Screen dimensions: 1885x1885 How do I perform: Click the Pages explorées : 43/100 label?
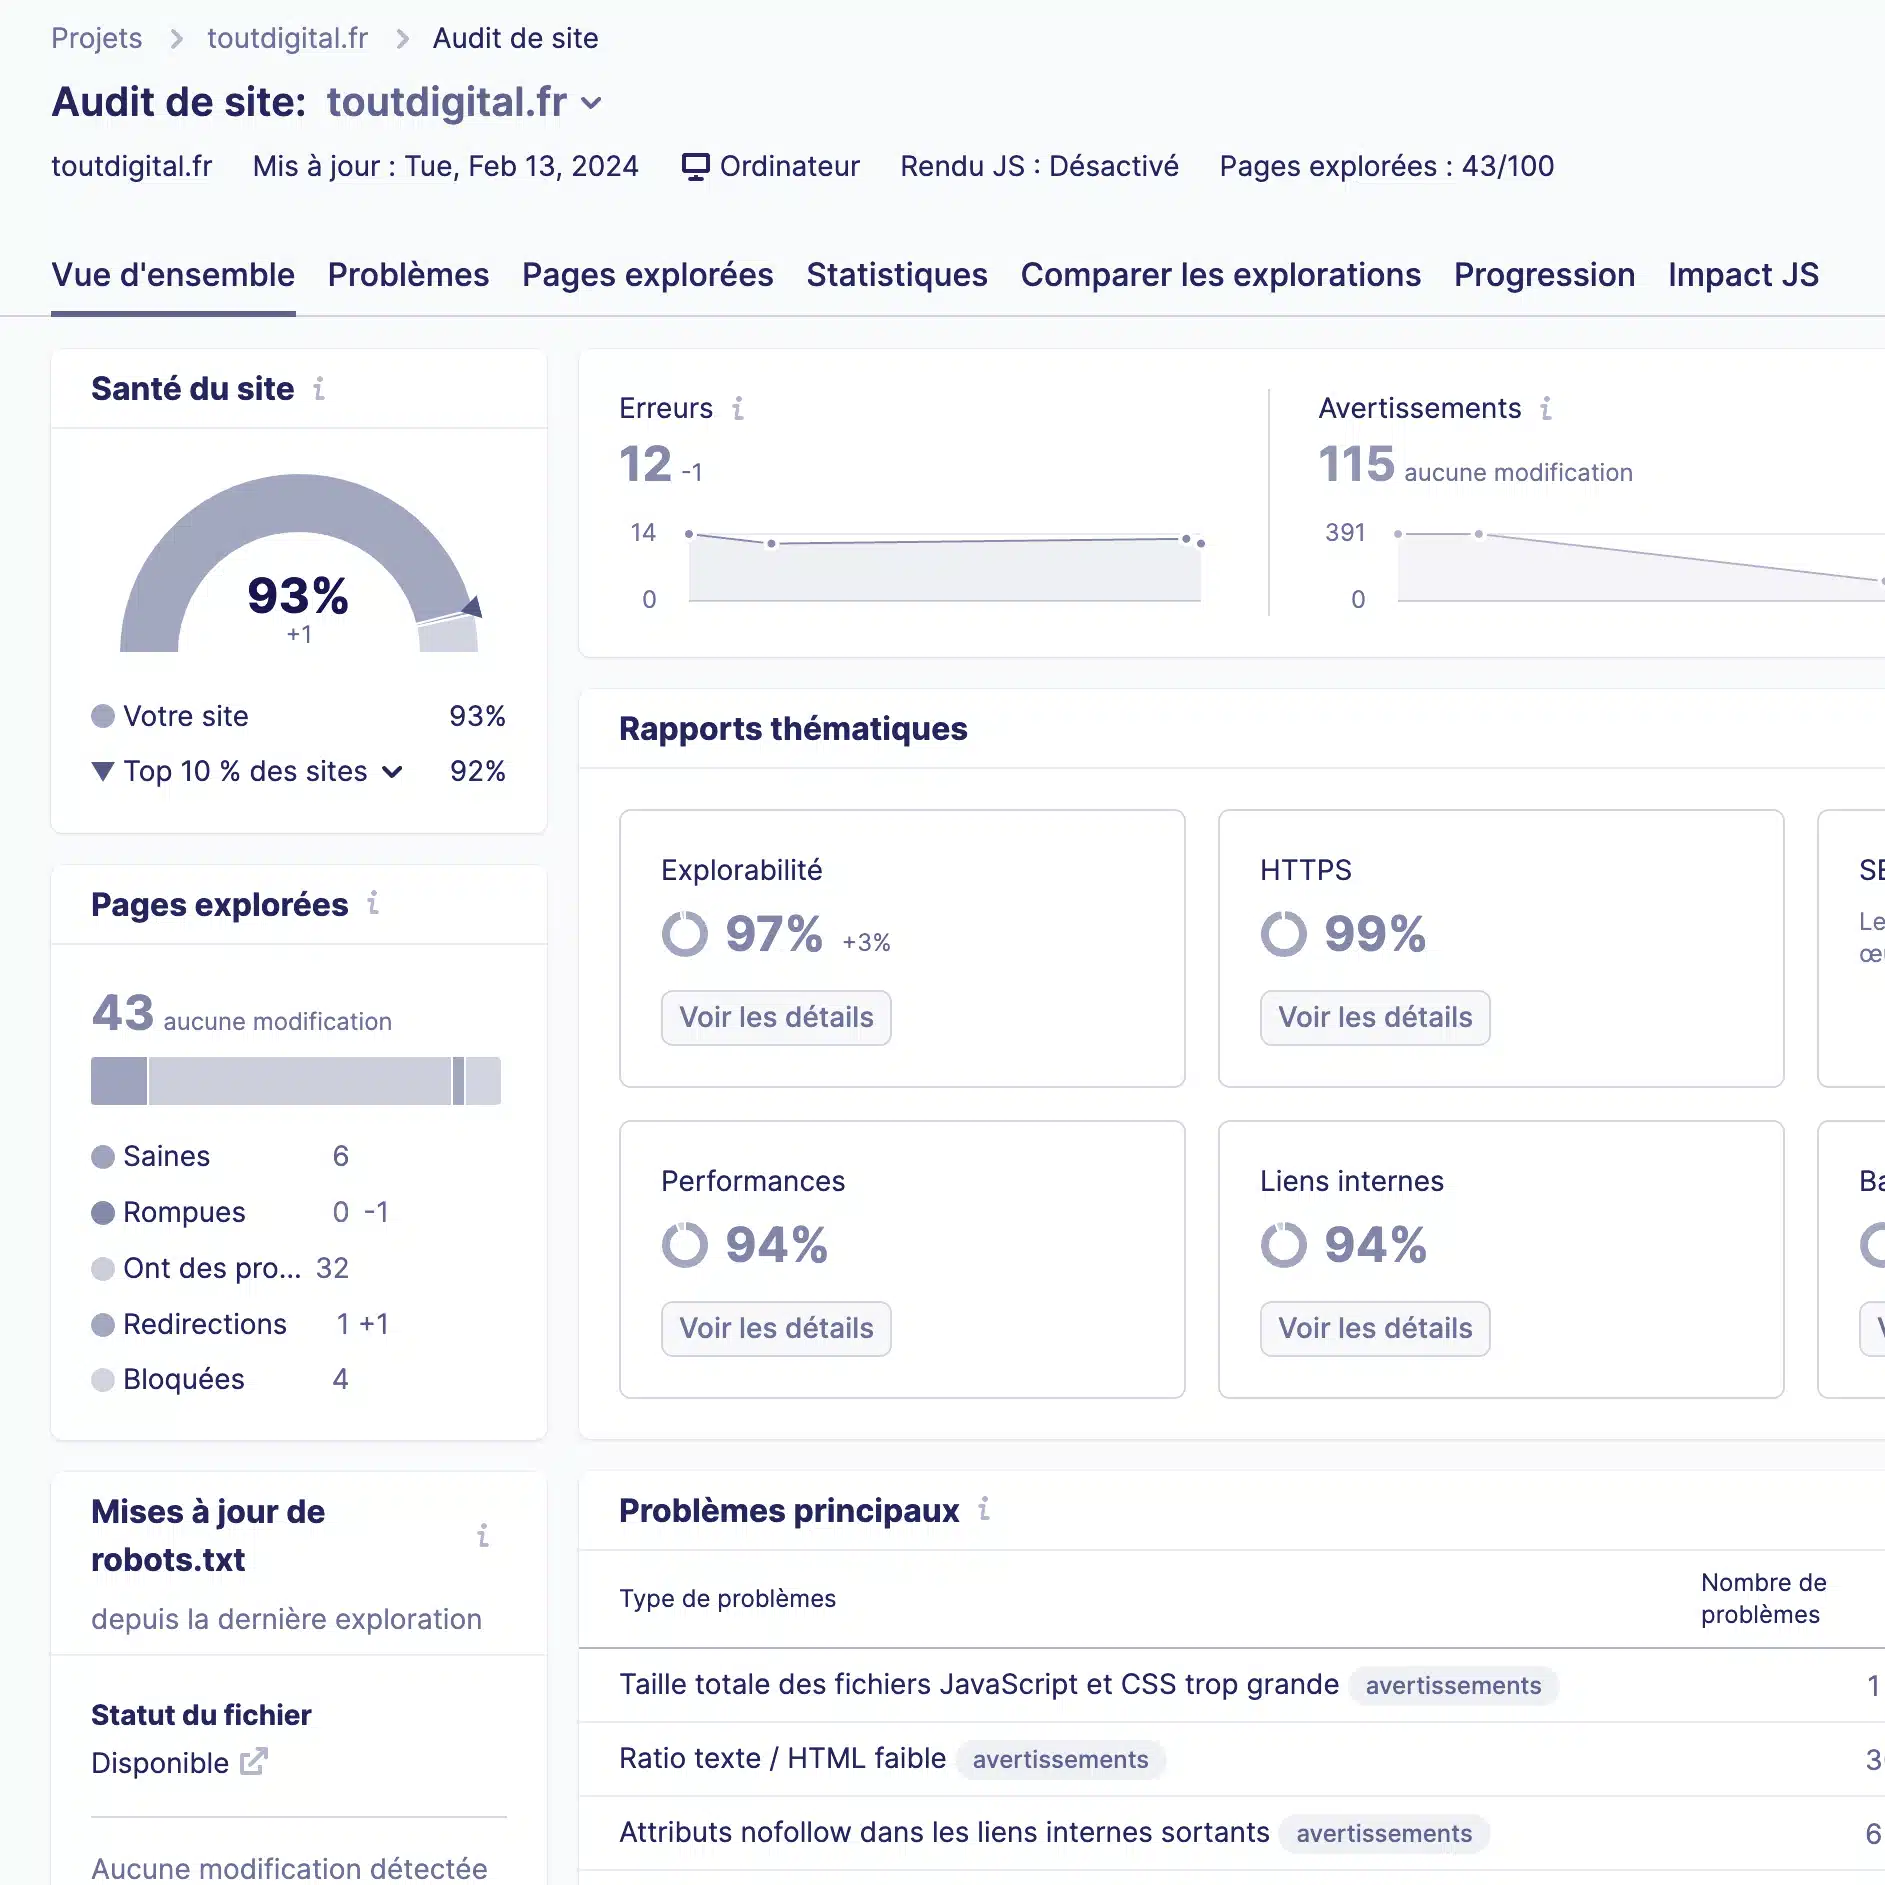coord(1387,166)
